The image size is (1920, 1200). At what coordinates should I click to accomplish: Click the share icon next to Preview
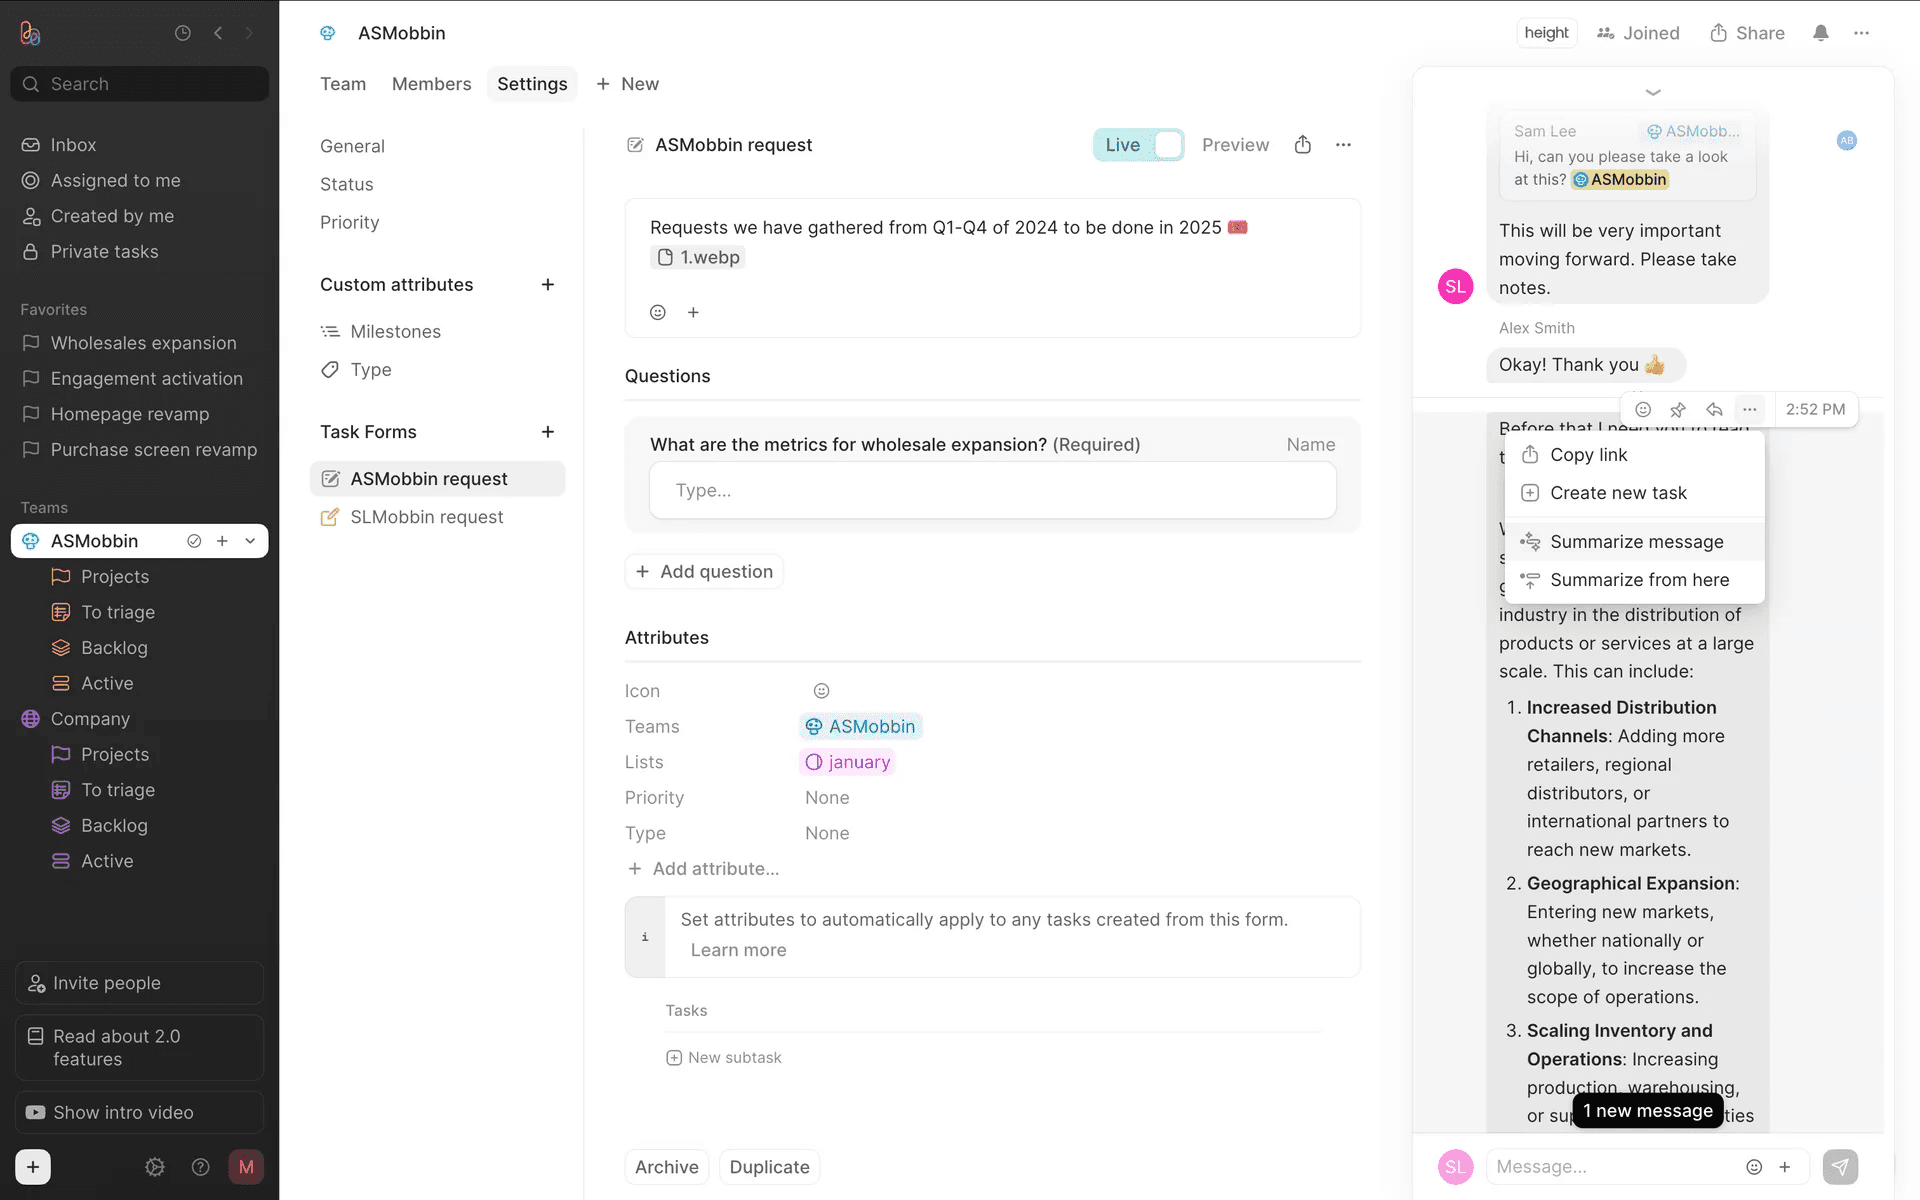pyautogui.click(x=1302, y=145)
